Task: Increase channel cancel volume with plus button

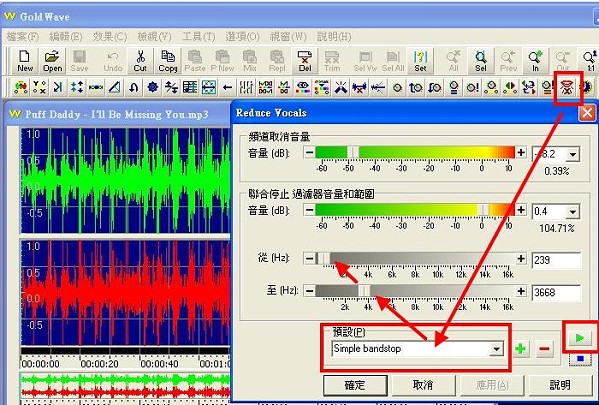Action: (521, 152)
